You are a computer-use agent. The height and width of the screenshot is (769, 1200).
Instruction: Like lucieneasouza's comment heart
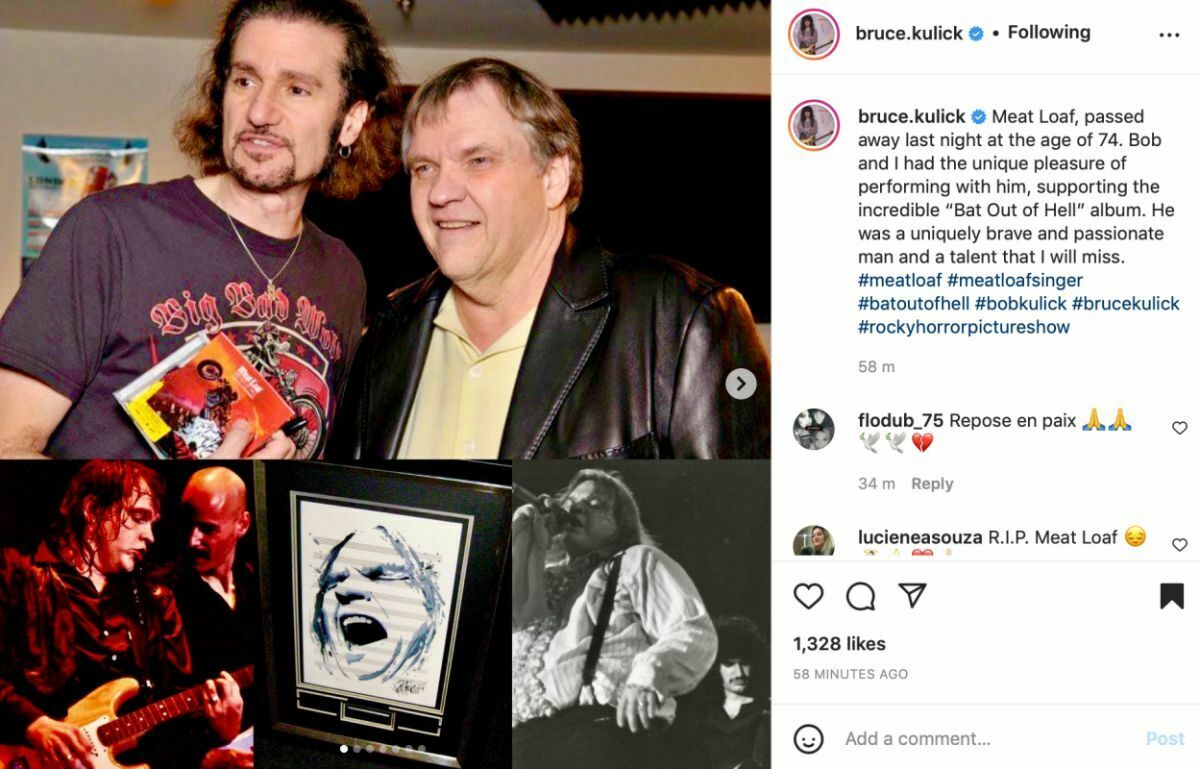[x=1179, y=545]
